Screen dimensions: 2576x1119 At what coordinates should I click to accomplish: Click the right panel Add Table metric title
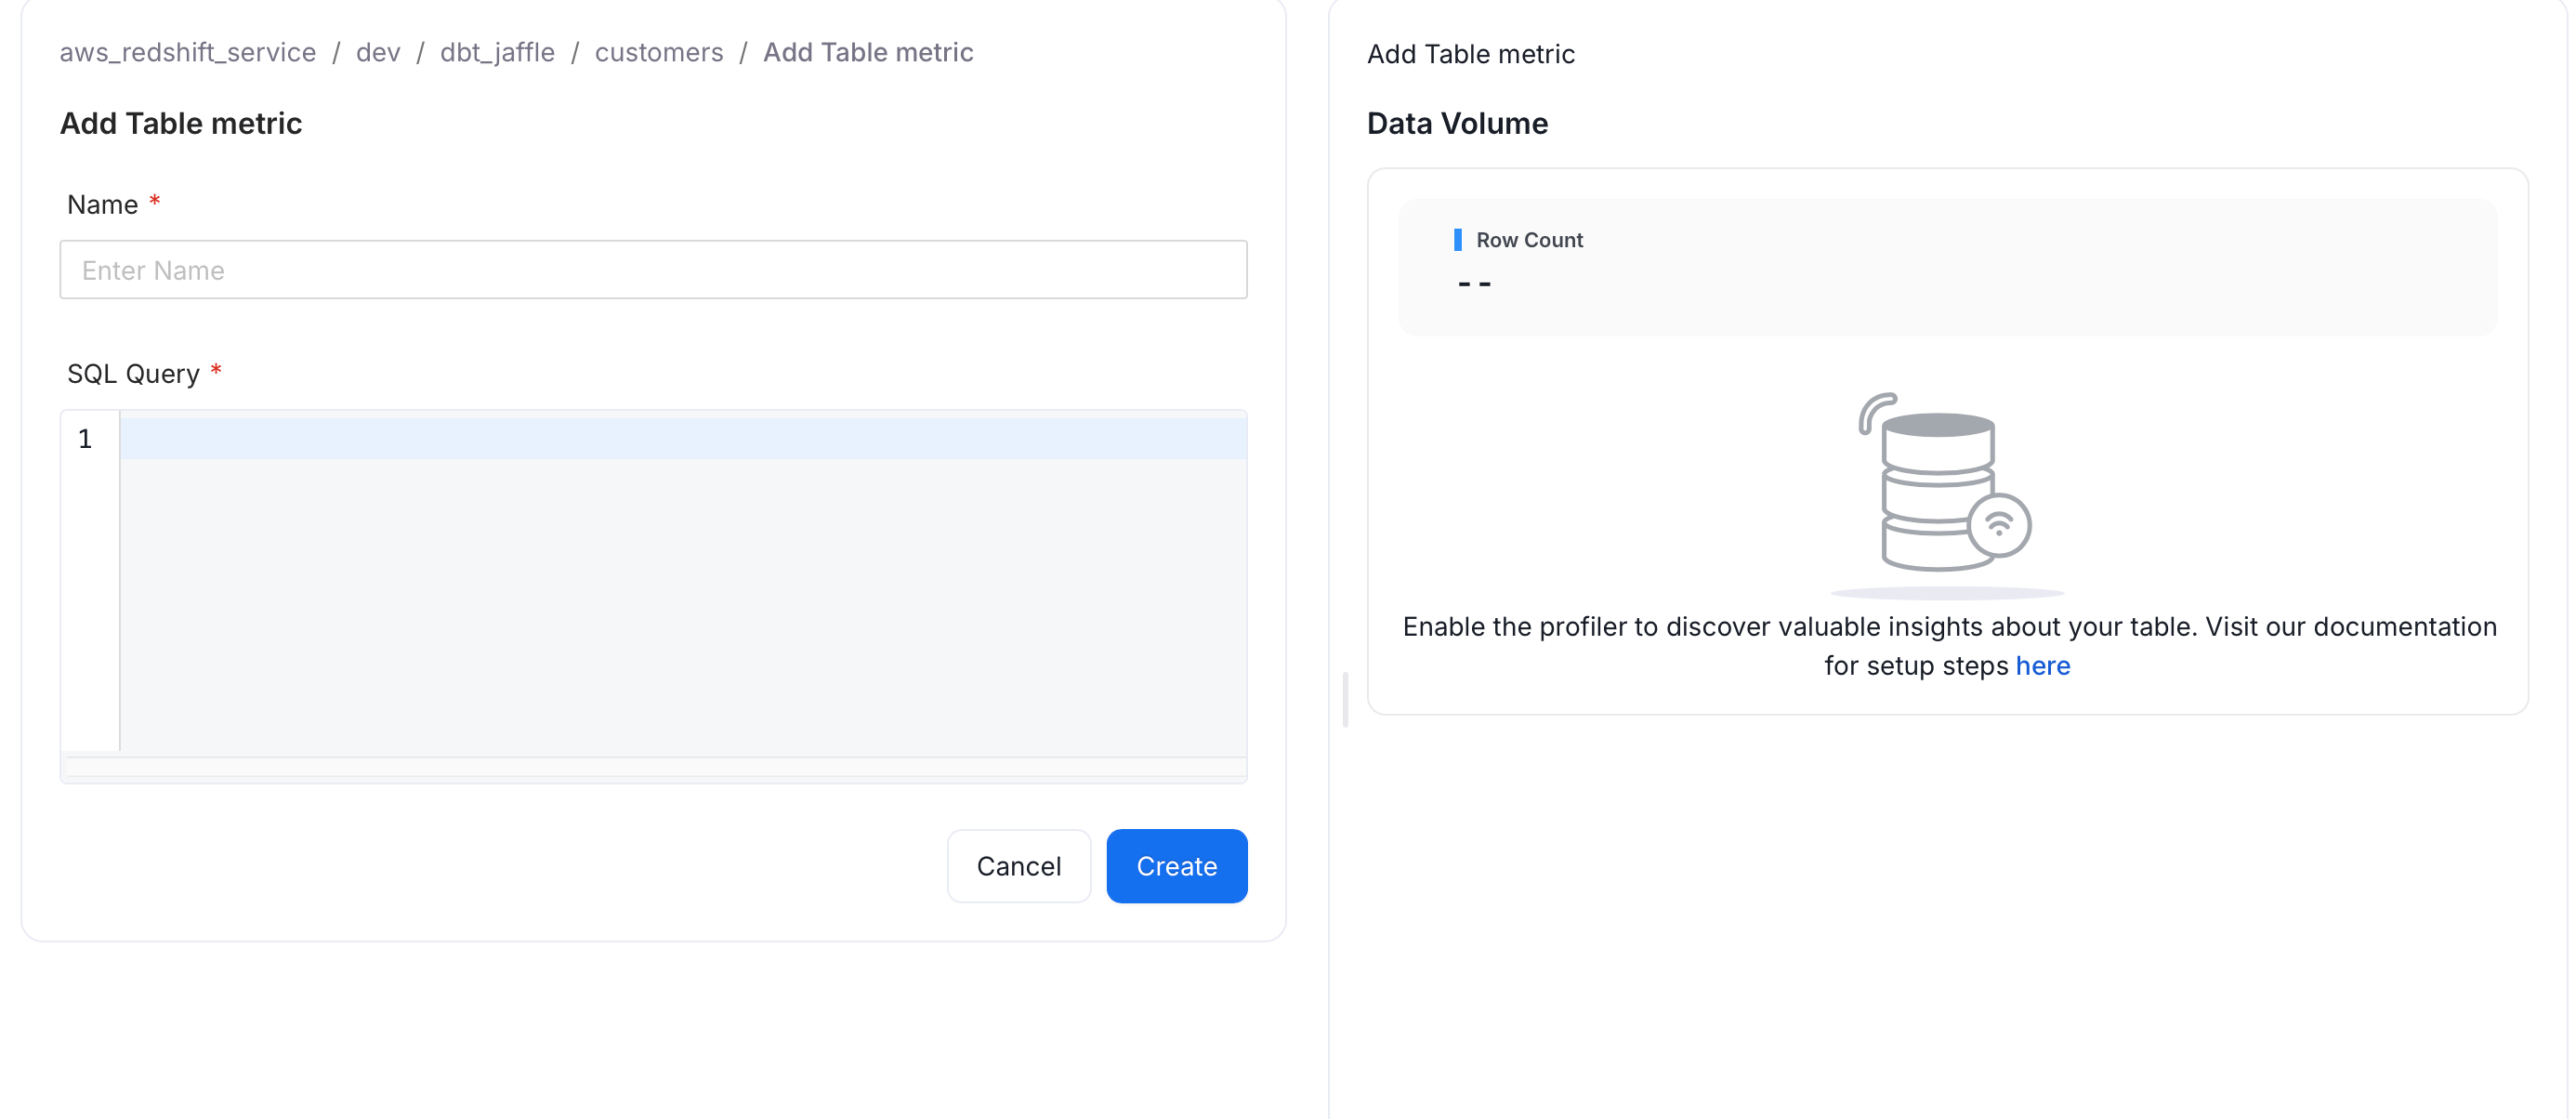pyautogui.click(x=1470, y=54)
